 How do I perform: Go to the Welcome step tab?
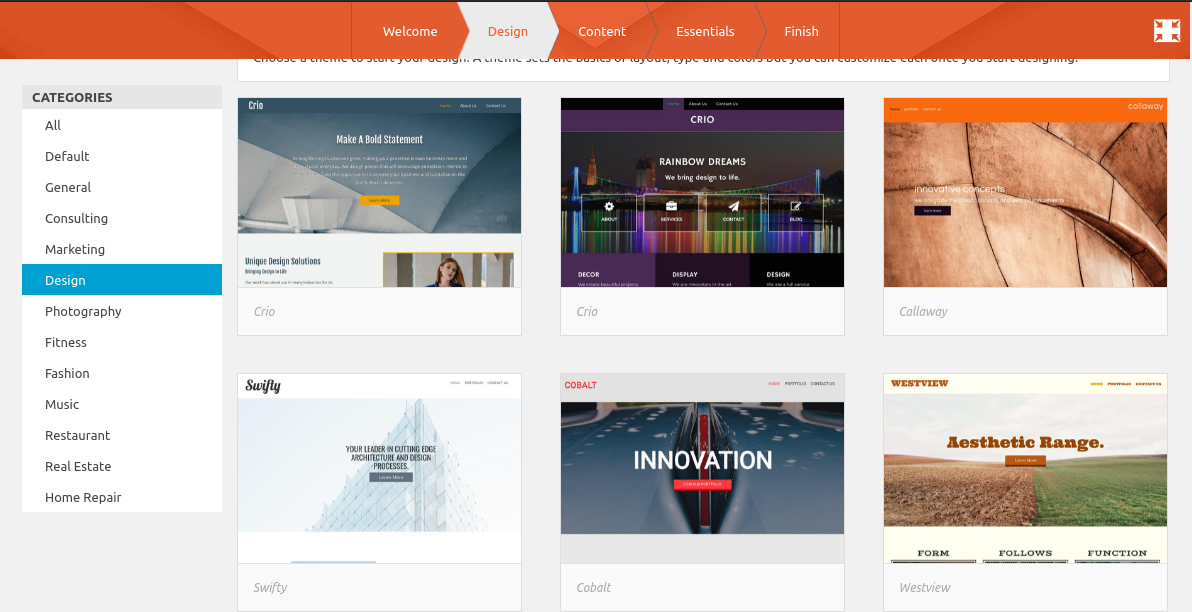[410, 31]
